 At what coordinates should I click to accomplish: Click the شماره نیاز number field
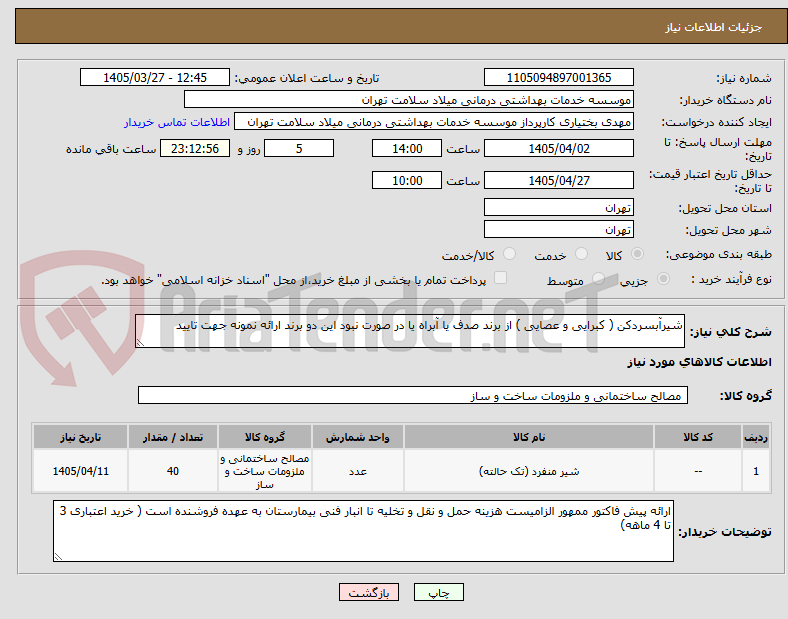pos(559,77)
